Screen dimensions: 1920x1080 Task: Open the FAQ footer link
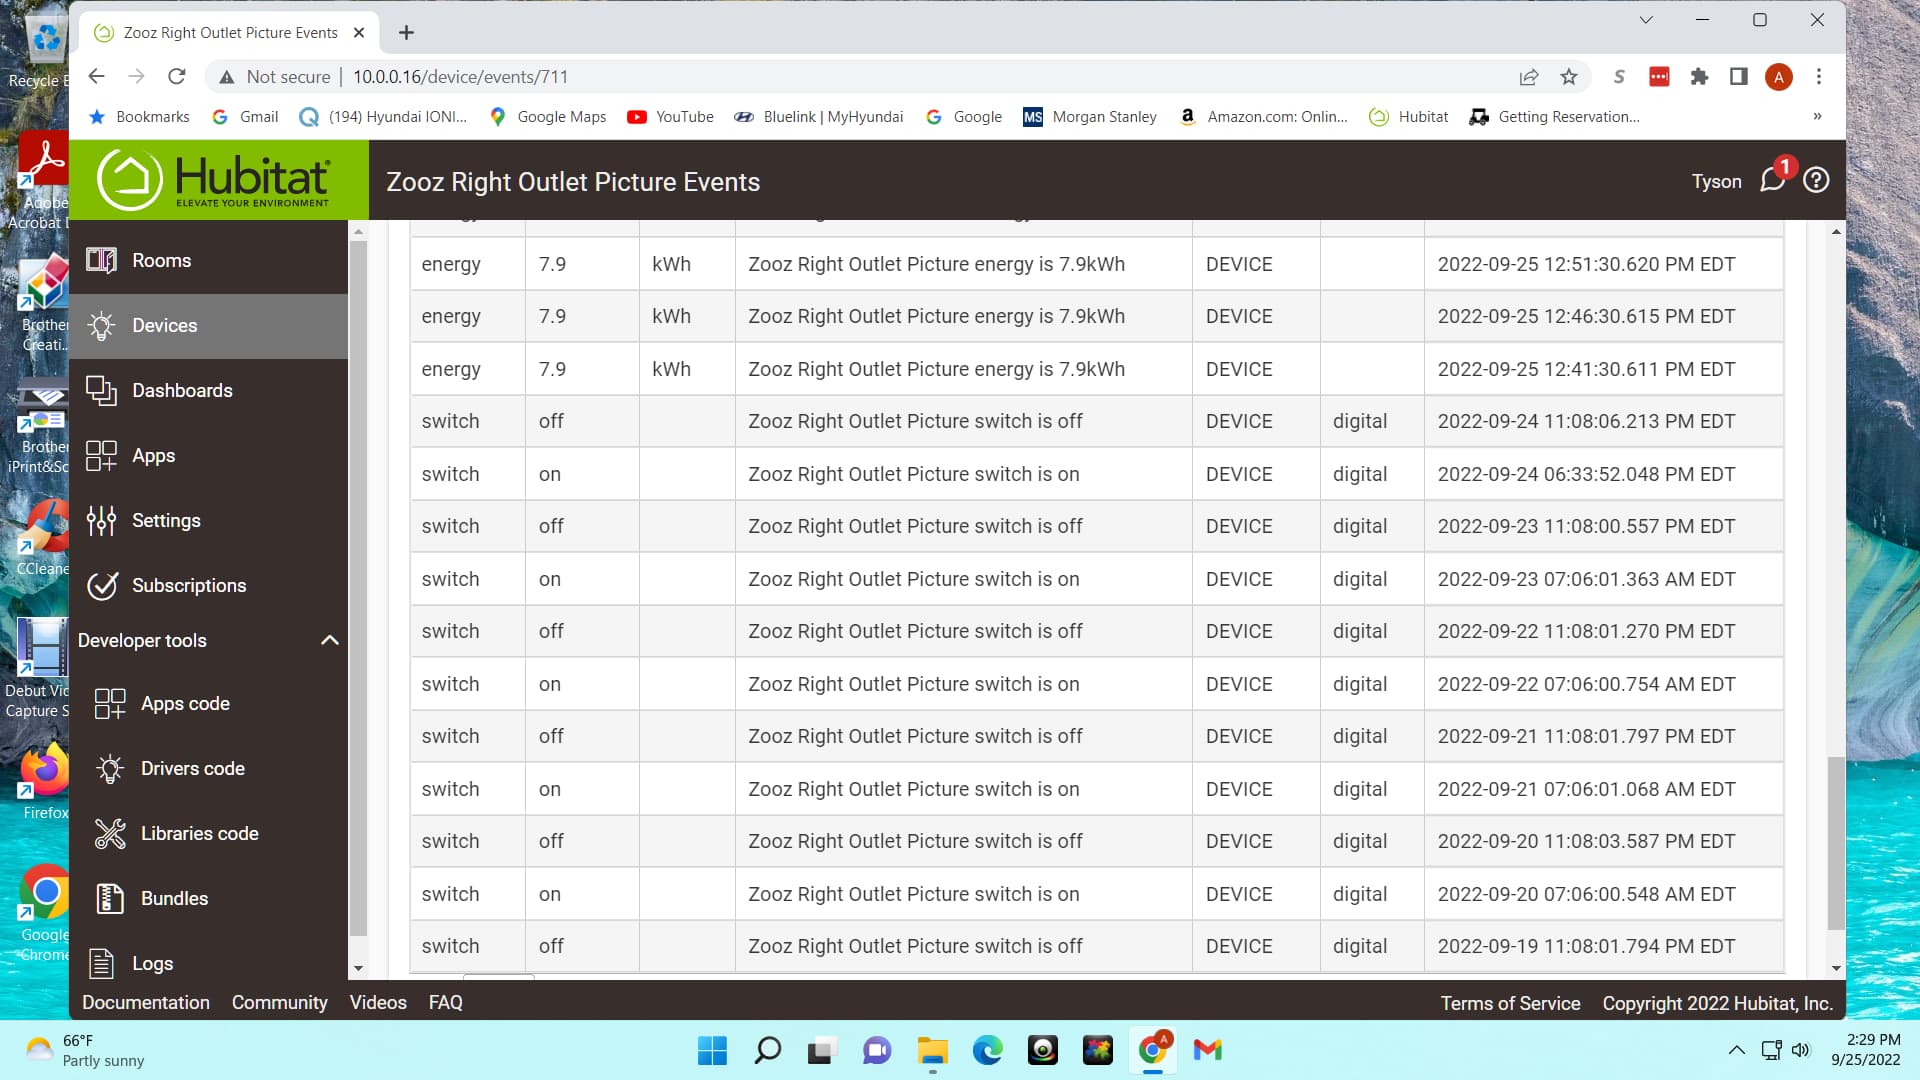click(x=446, y=1003)
